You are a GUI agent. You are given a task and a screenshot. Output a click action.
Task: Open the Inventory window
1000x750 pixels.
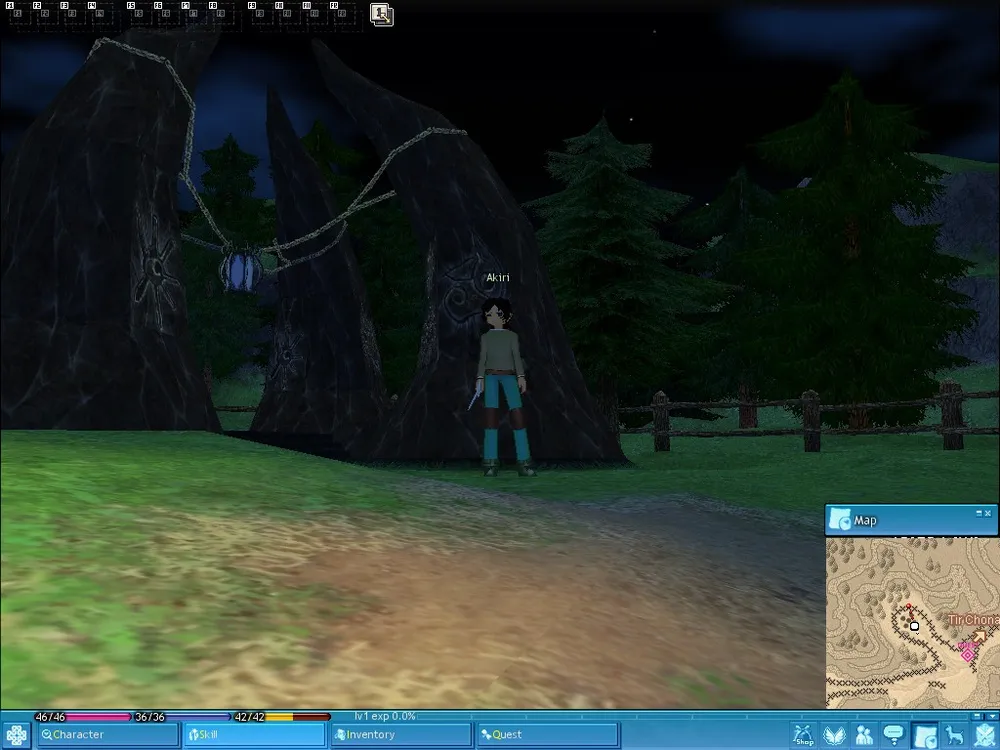coord(401,735)
